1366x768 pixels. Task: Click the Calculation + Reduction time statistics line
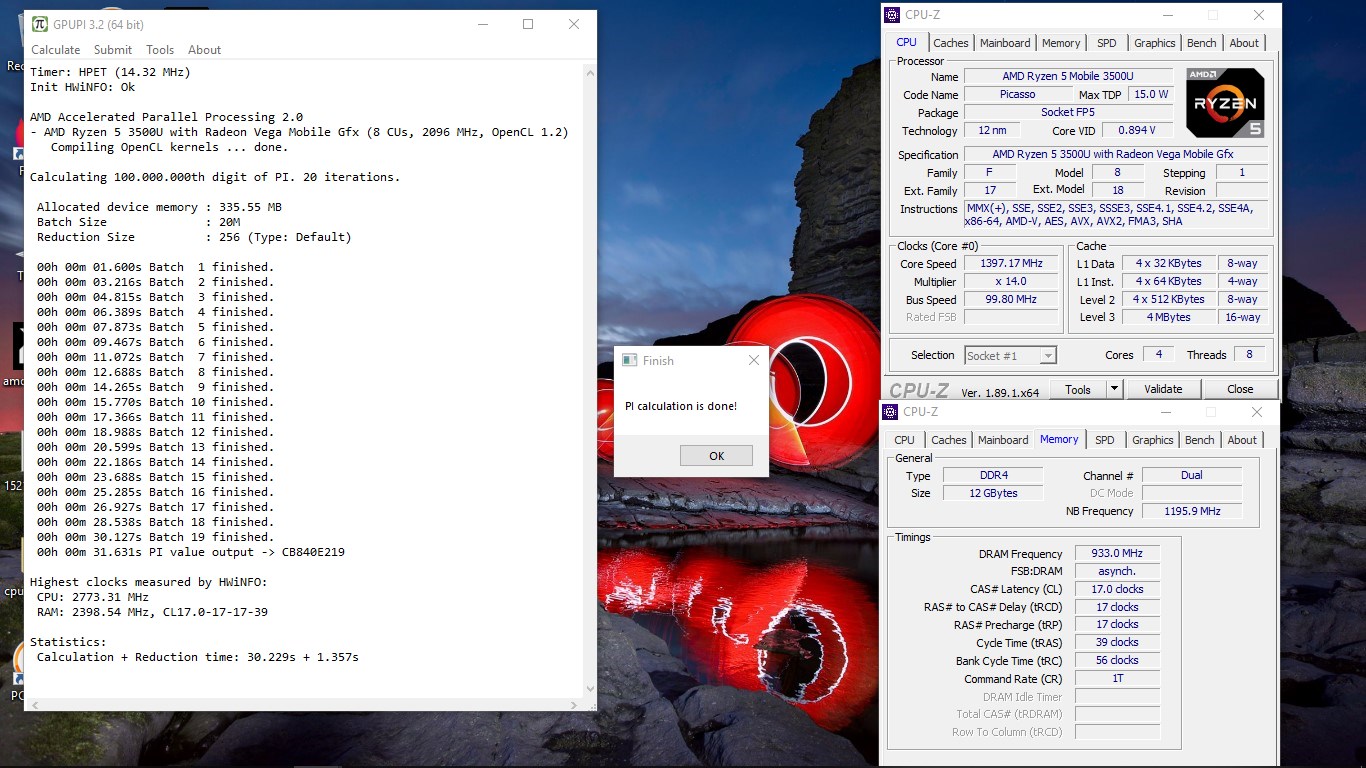point(197,657)
